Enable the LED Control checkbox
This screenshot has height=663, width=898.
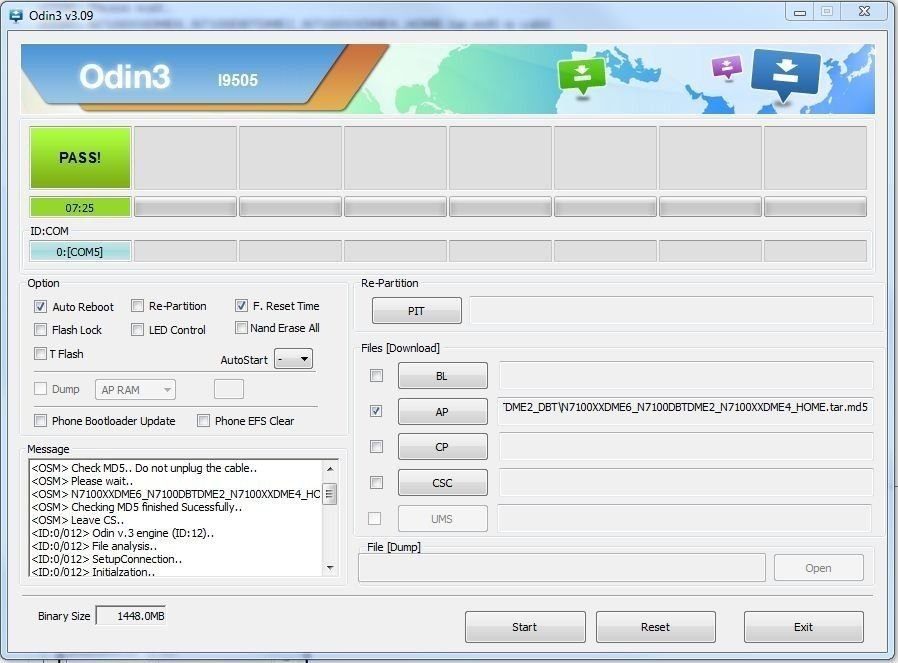tap(137, 330)
